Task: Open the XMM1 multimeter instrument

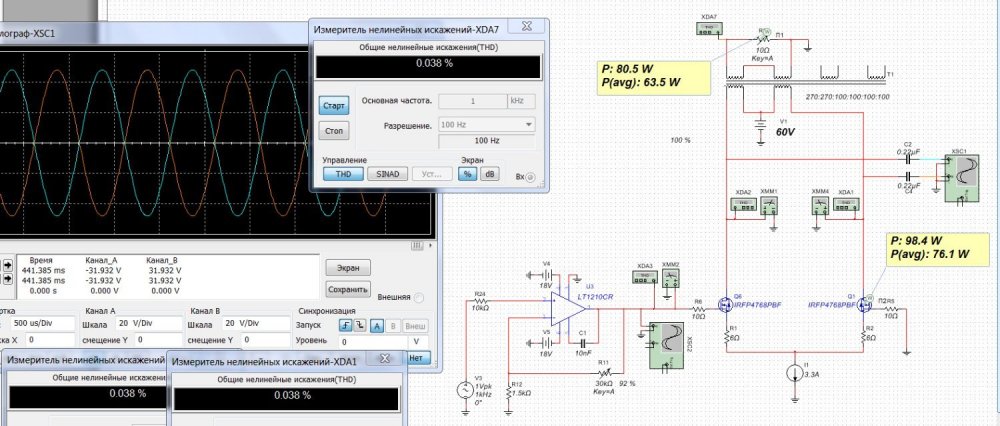Action: point(769,205)
